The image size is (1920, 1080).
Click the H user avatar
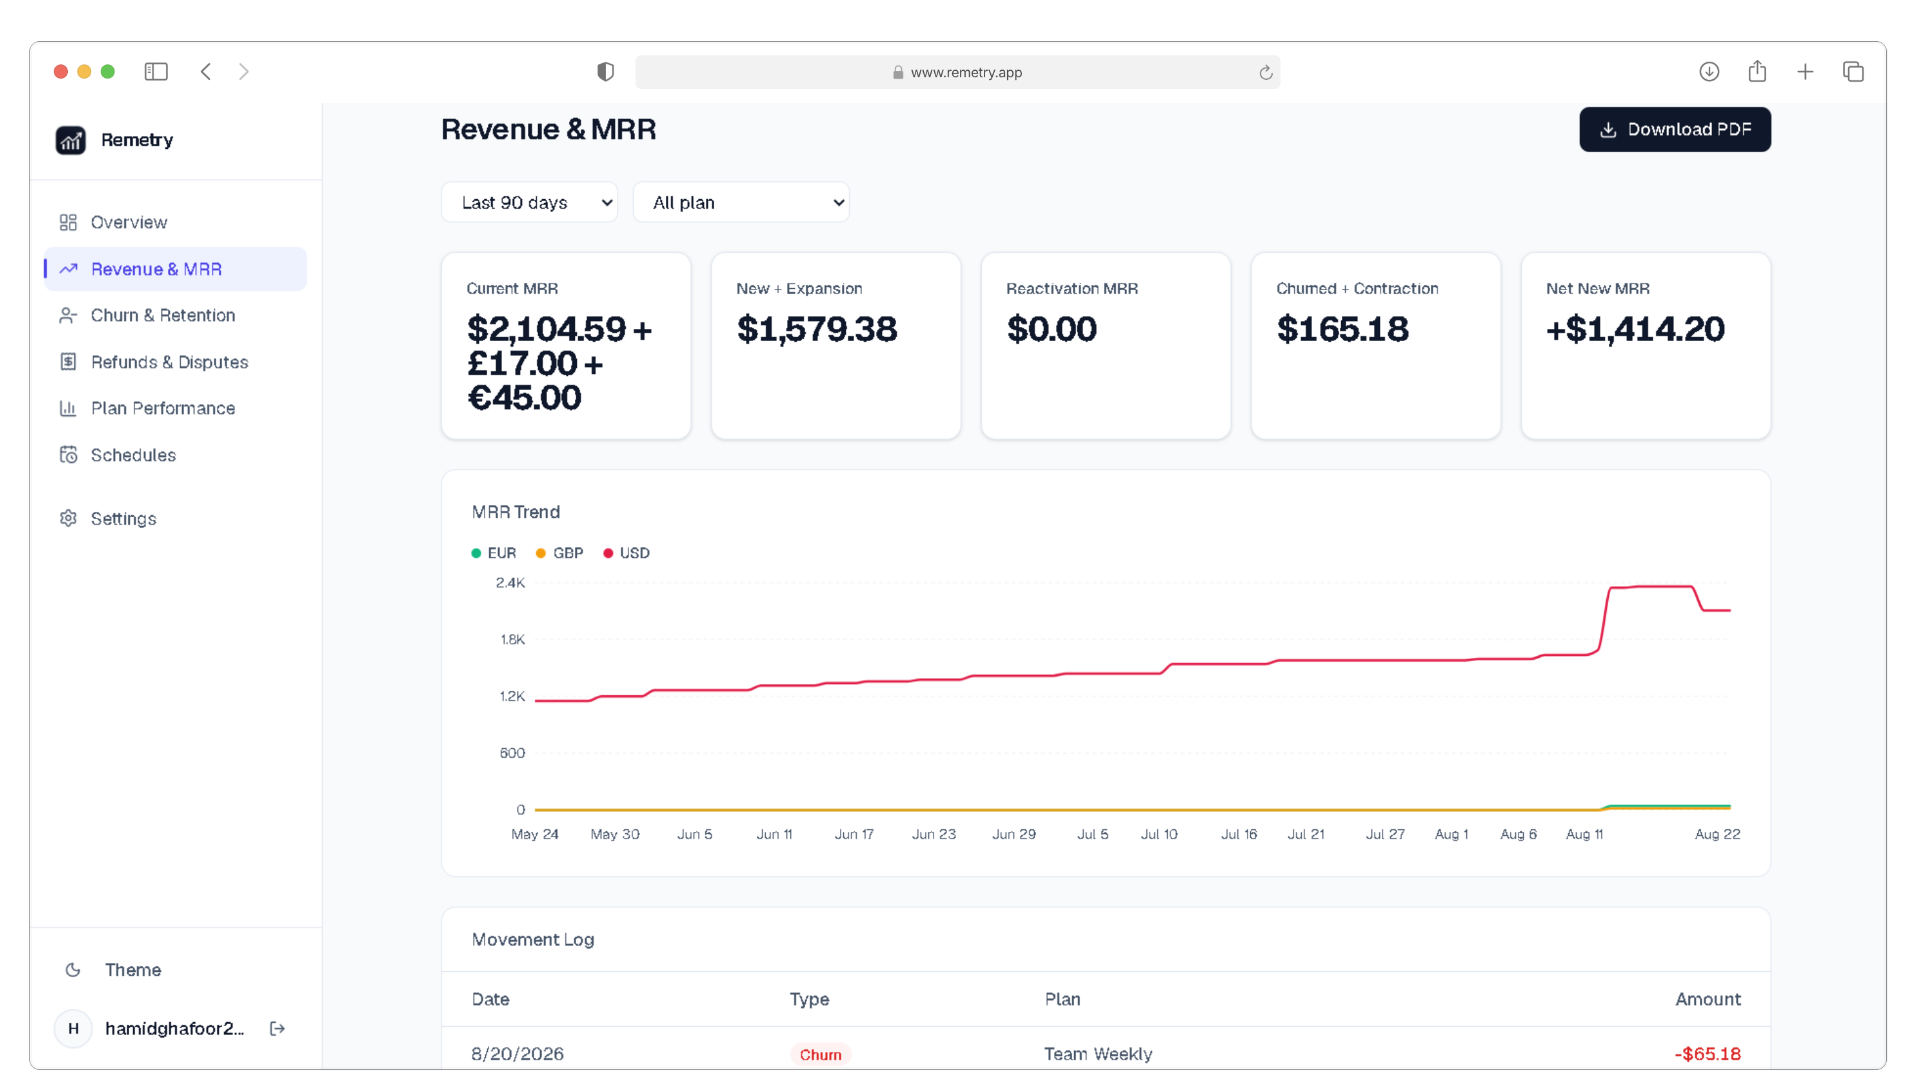point(73,1029)
